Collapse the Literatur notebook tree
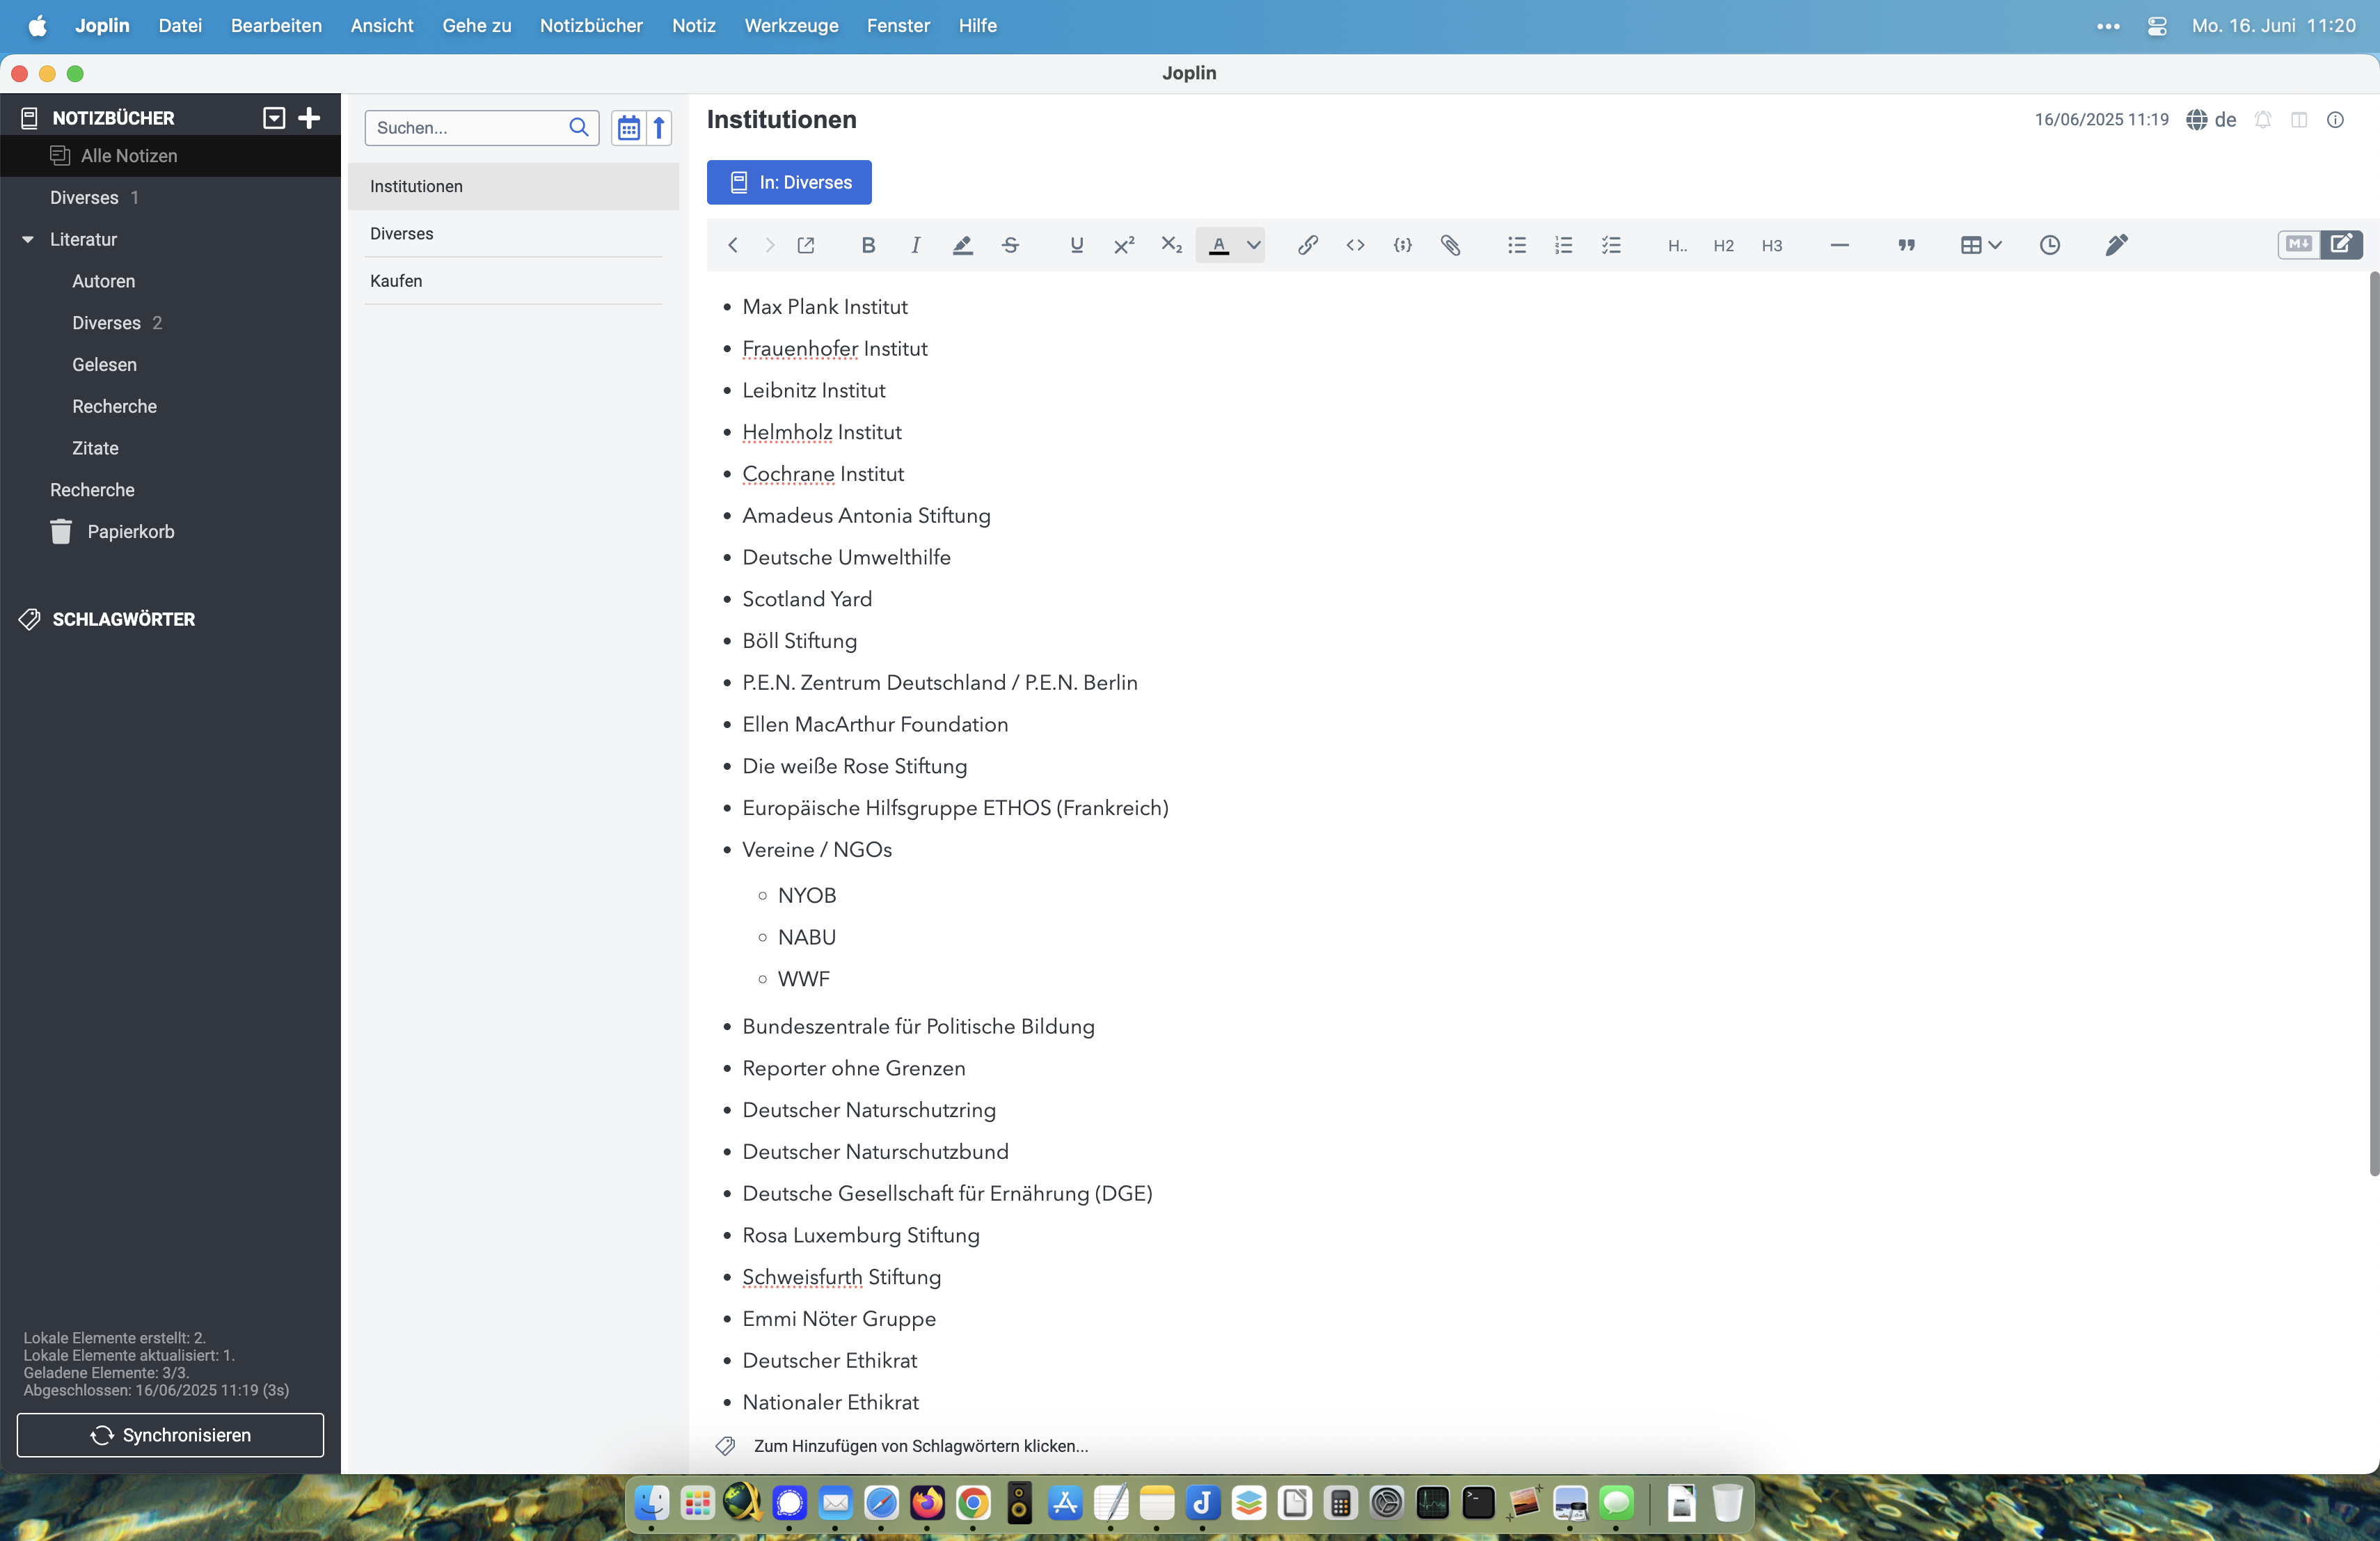Viewport: 2380px width, 1541px height. click(28, 240)
